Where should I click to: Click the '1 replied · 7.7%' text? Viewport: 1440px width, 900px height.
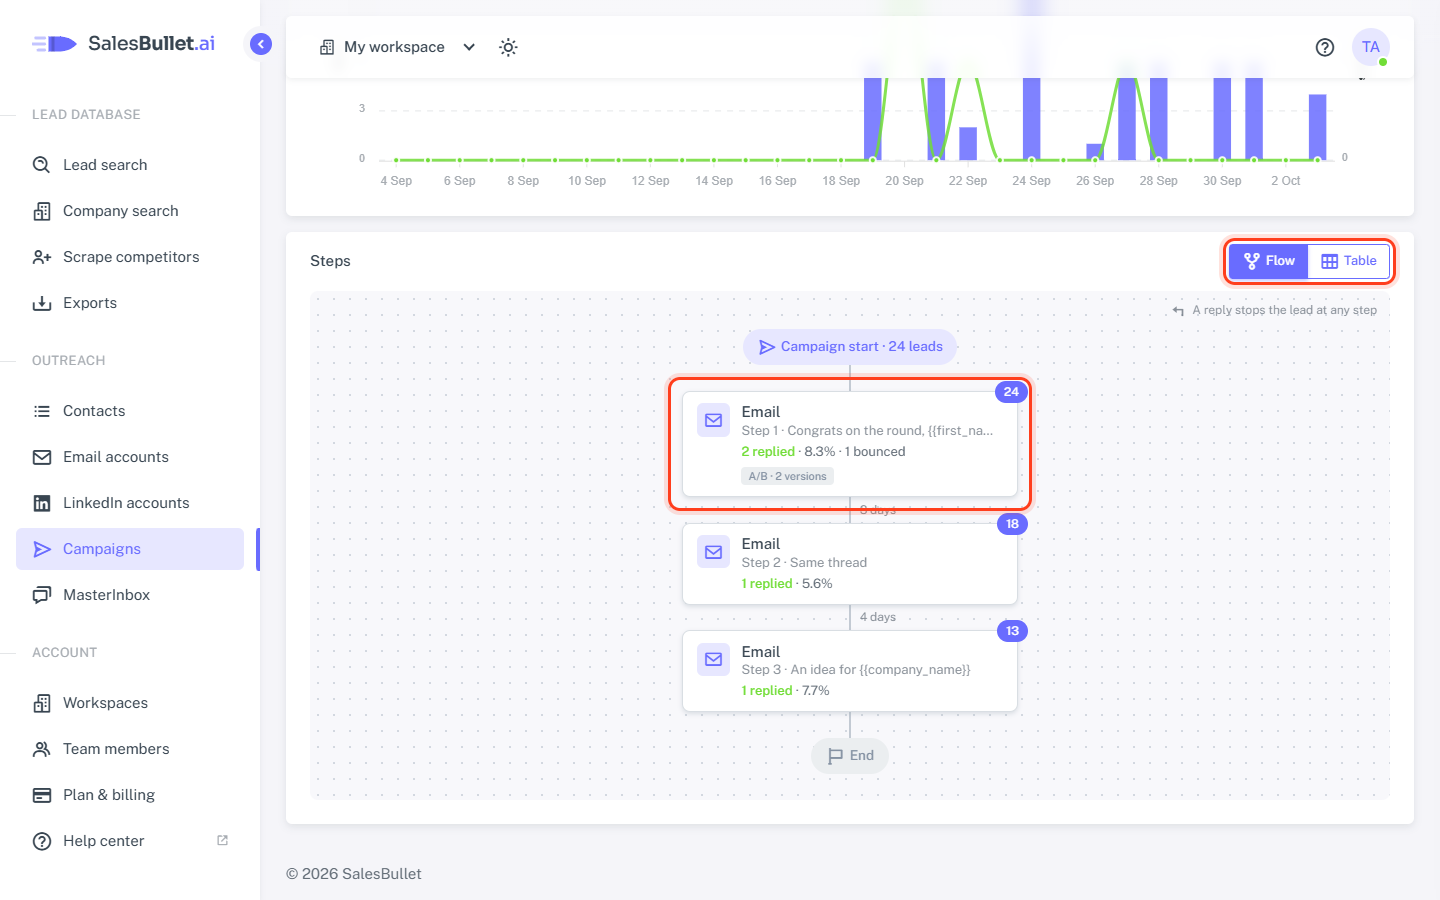tap(786, 691)
